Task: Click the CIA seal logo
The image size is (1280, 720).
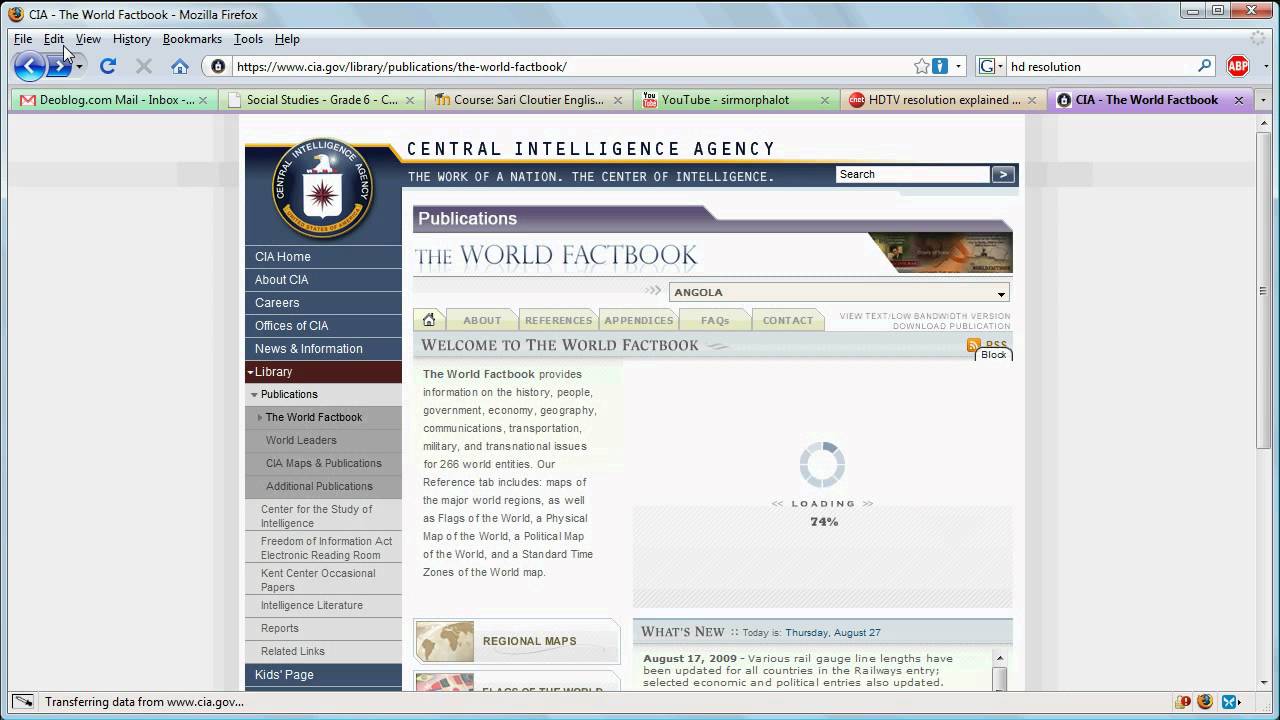Action: 322,188
